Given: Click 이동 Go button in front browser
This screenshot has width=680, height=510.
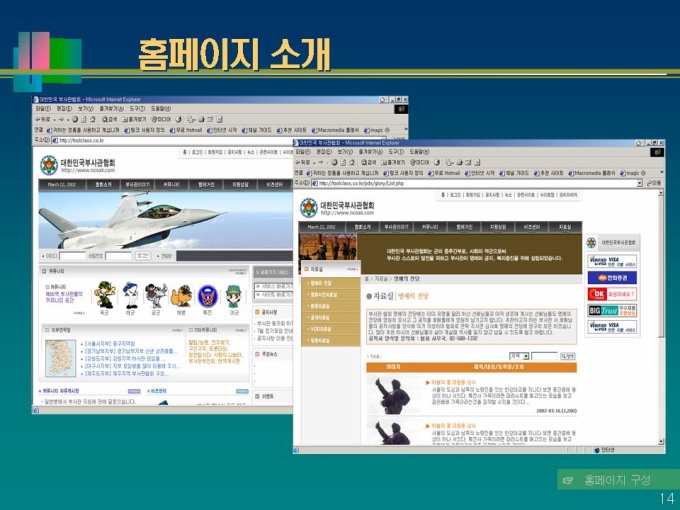Looking at the screenshot, I should coord(654,183).
